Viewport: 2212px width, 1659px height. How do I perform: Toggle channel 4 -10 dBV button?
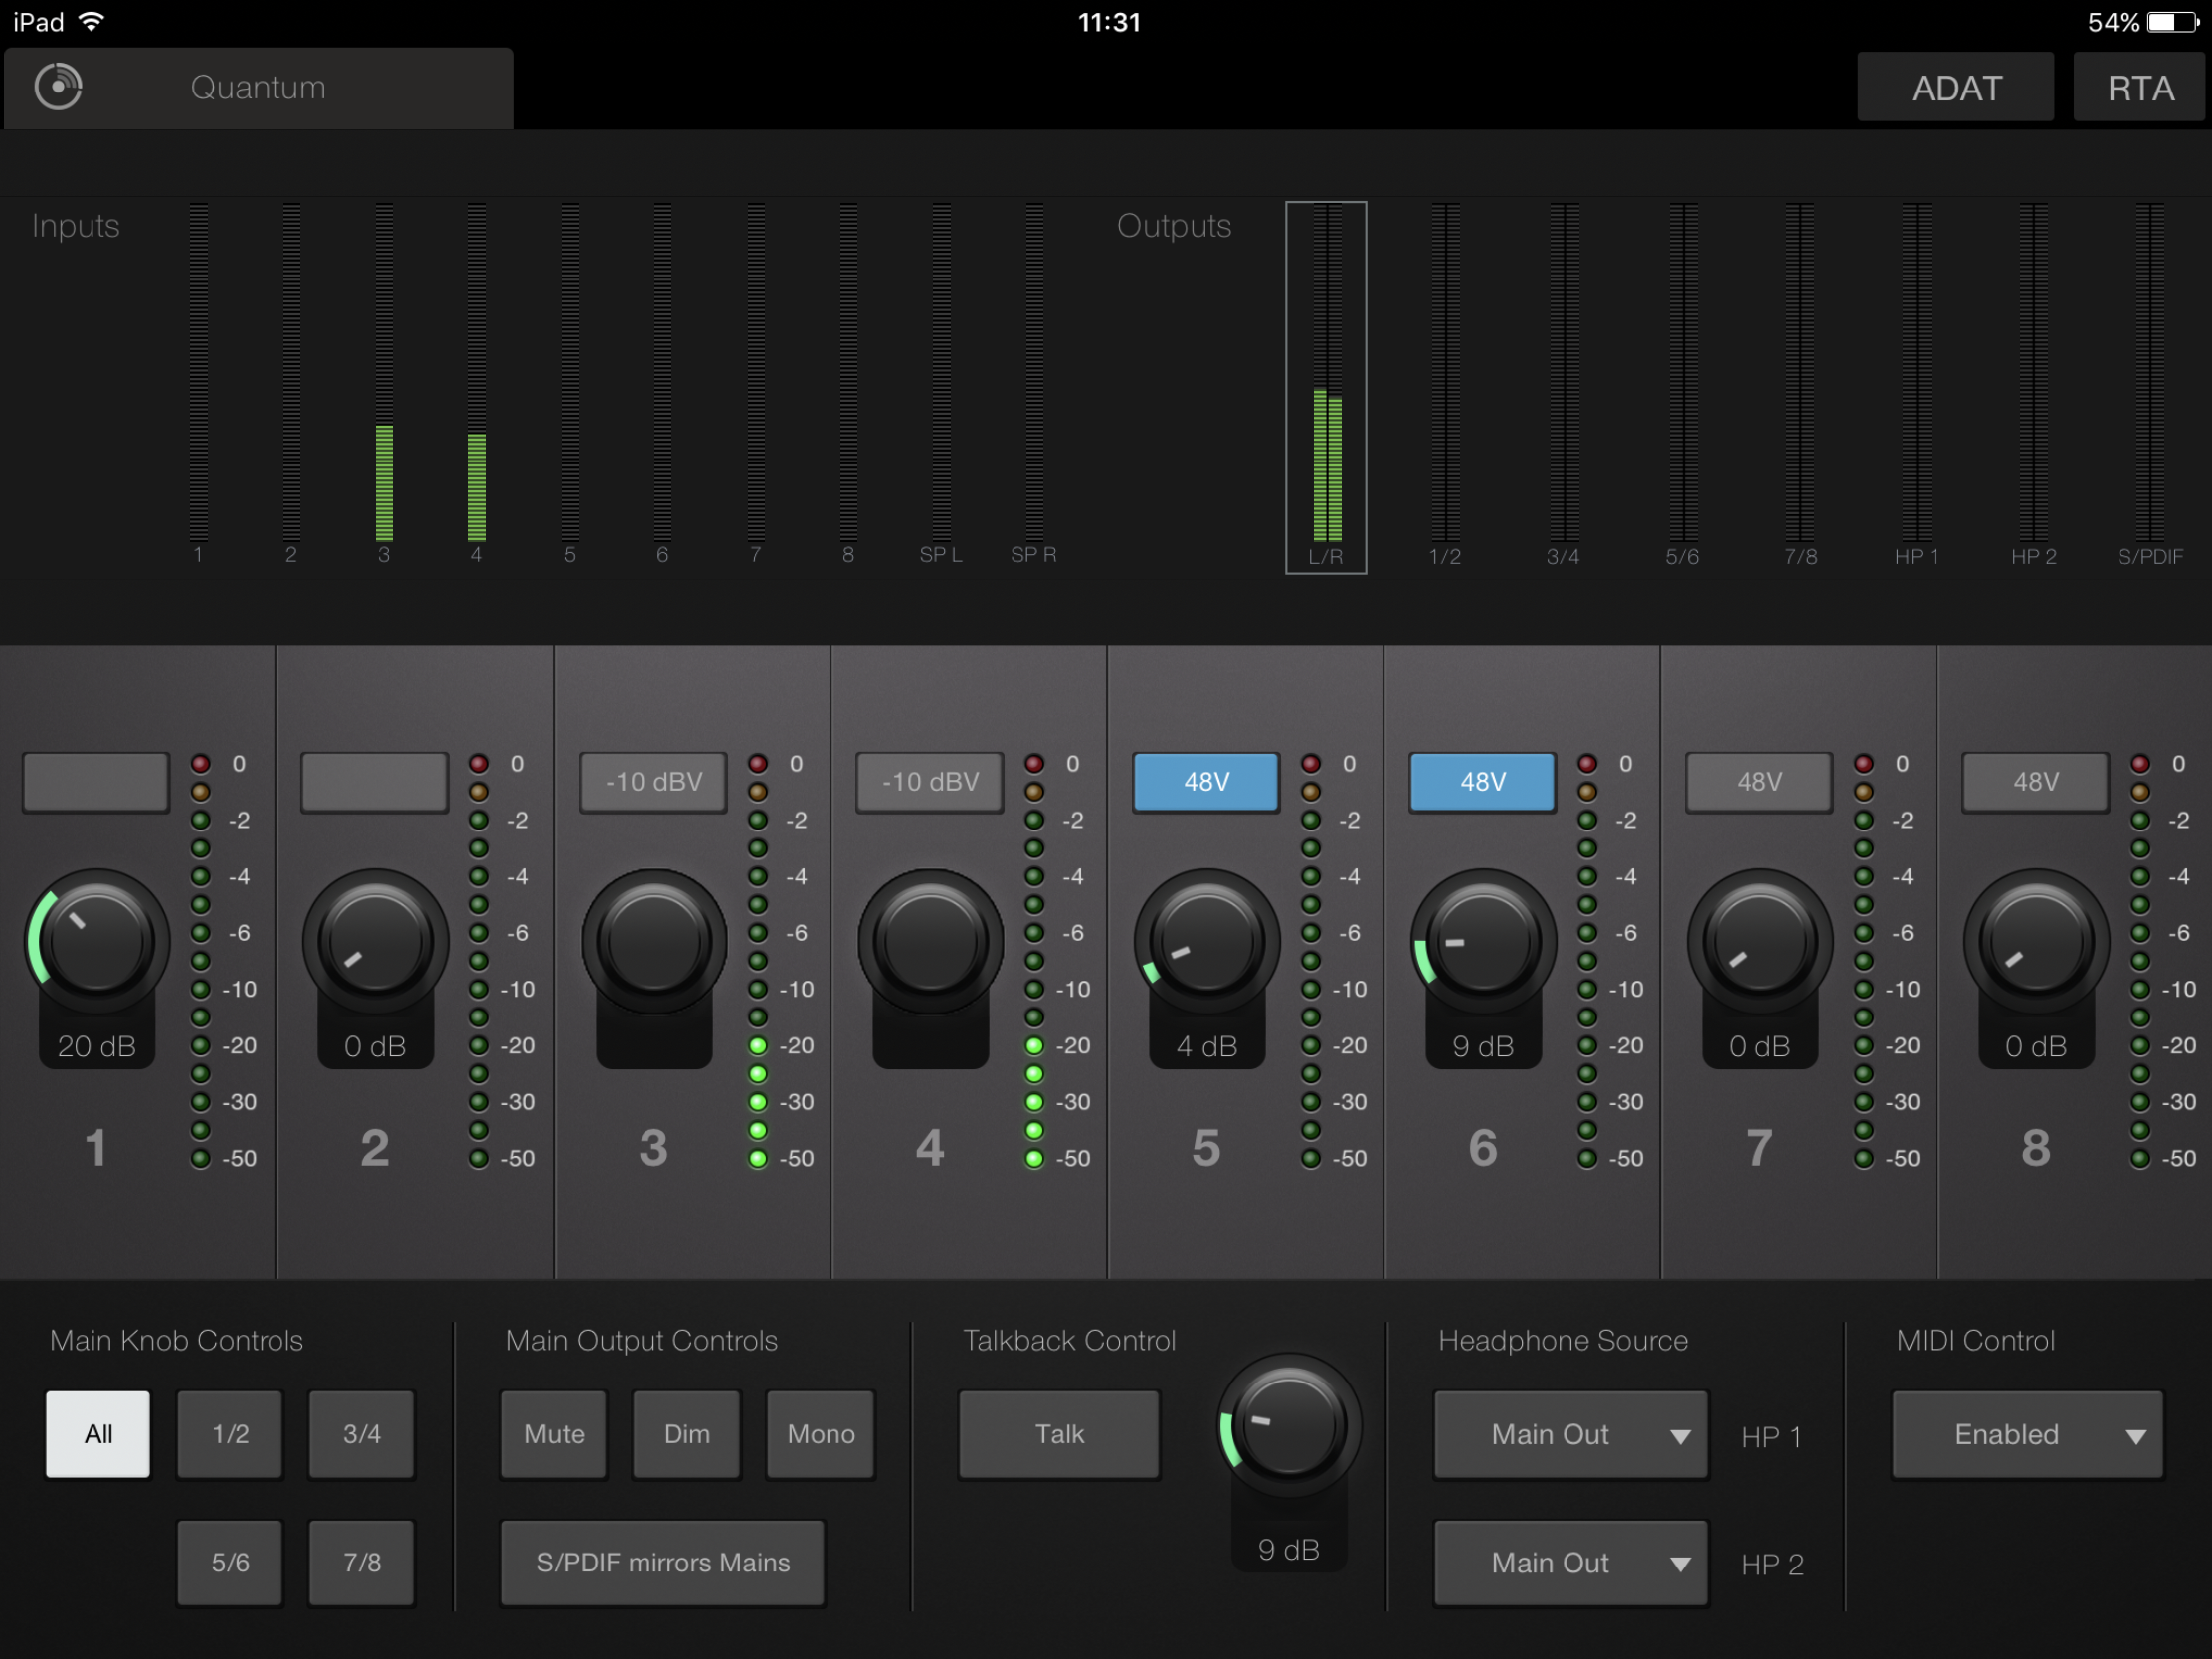tap(930, 782)
